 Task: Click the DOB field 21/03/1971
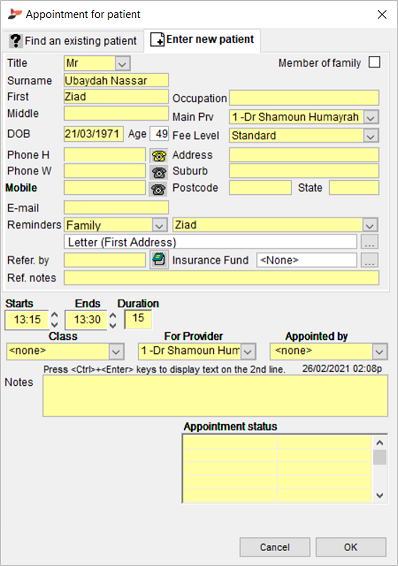[94, 134]
